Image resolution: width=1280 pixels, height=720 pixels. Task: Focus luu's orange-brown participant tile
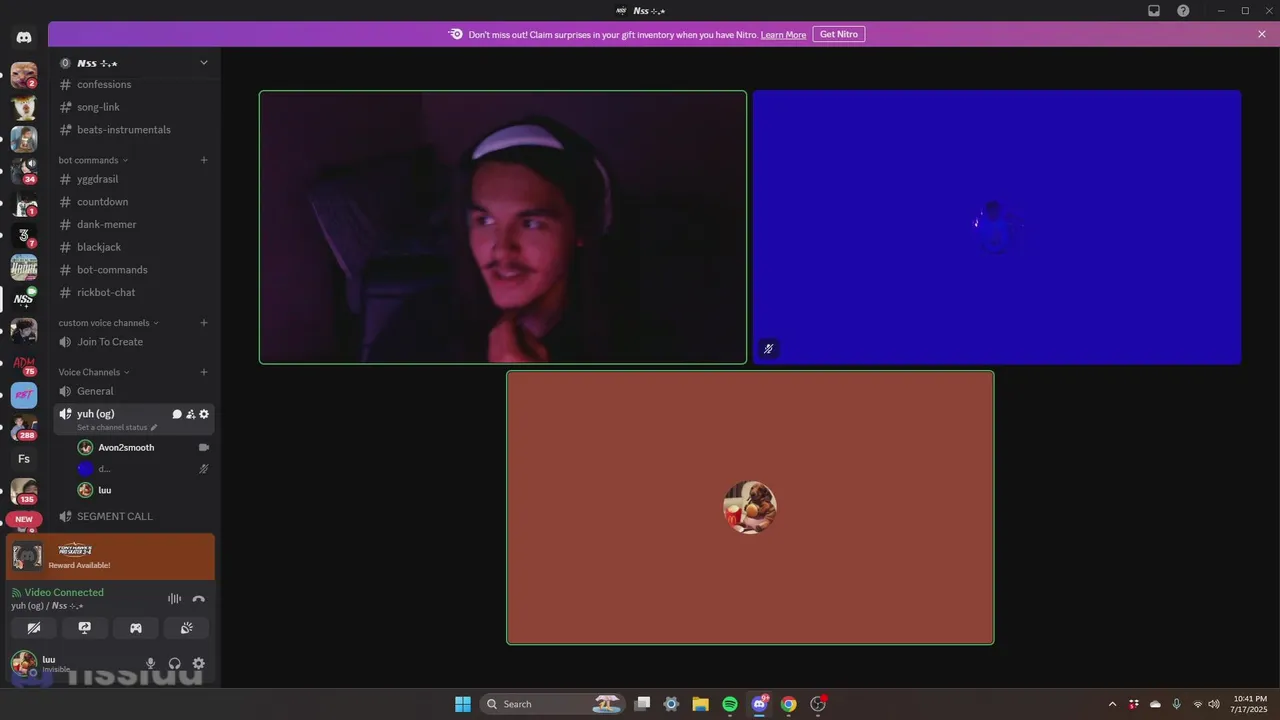pos(750,508)
